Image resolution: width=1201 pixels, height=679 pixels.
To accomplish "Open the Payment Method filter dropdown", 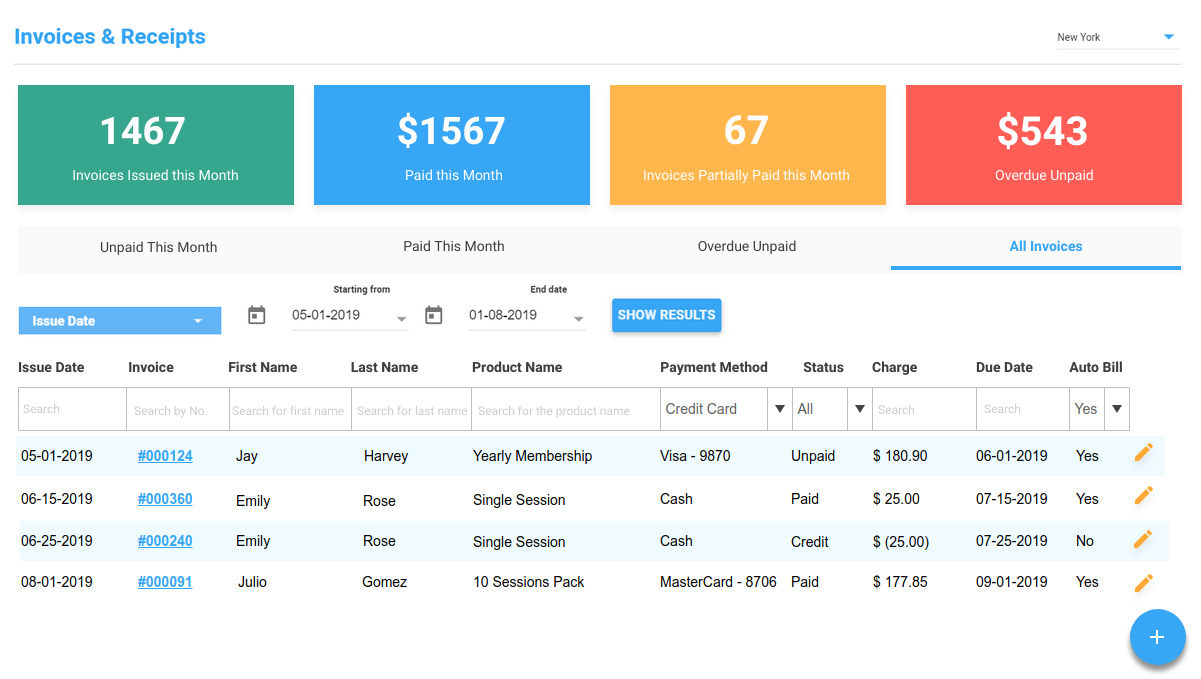I will 780,409.
